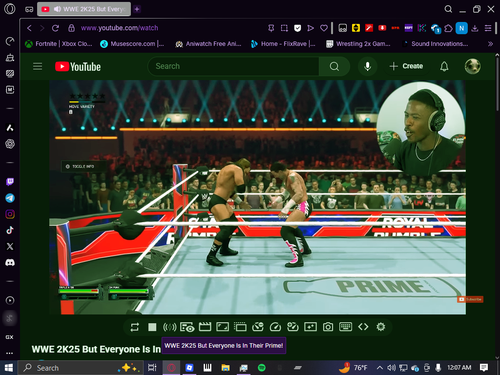Open TikTok in the sidebar
Screen dimensions: 500x375
10,230
